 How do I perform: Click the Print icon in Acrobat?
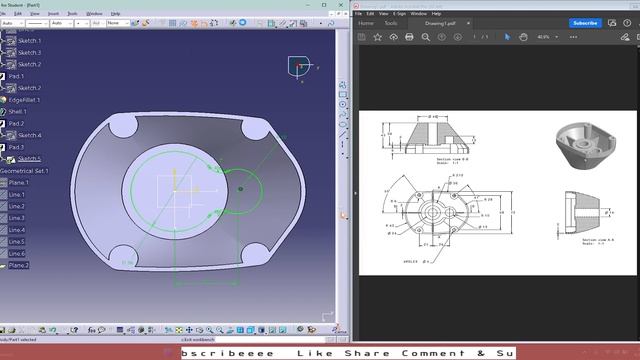pyautogui.click(x=409, y=37)
